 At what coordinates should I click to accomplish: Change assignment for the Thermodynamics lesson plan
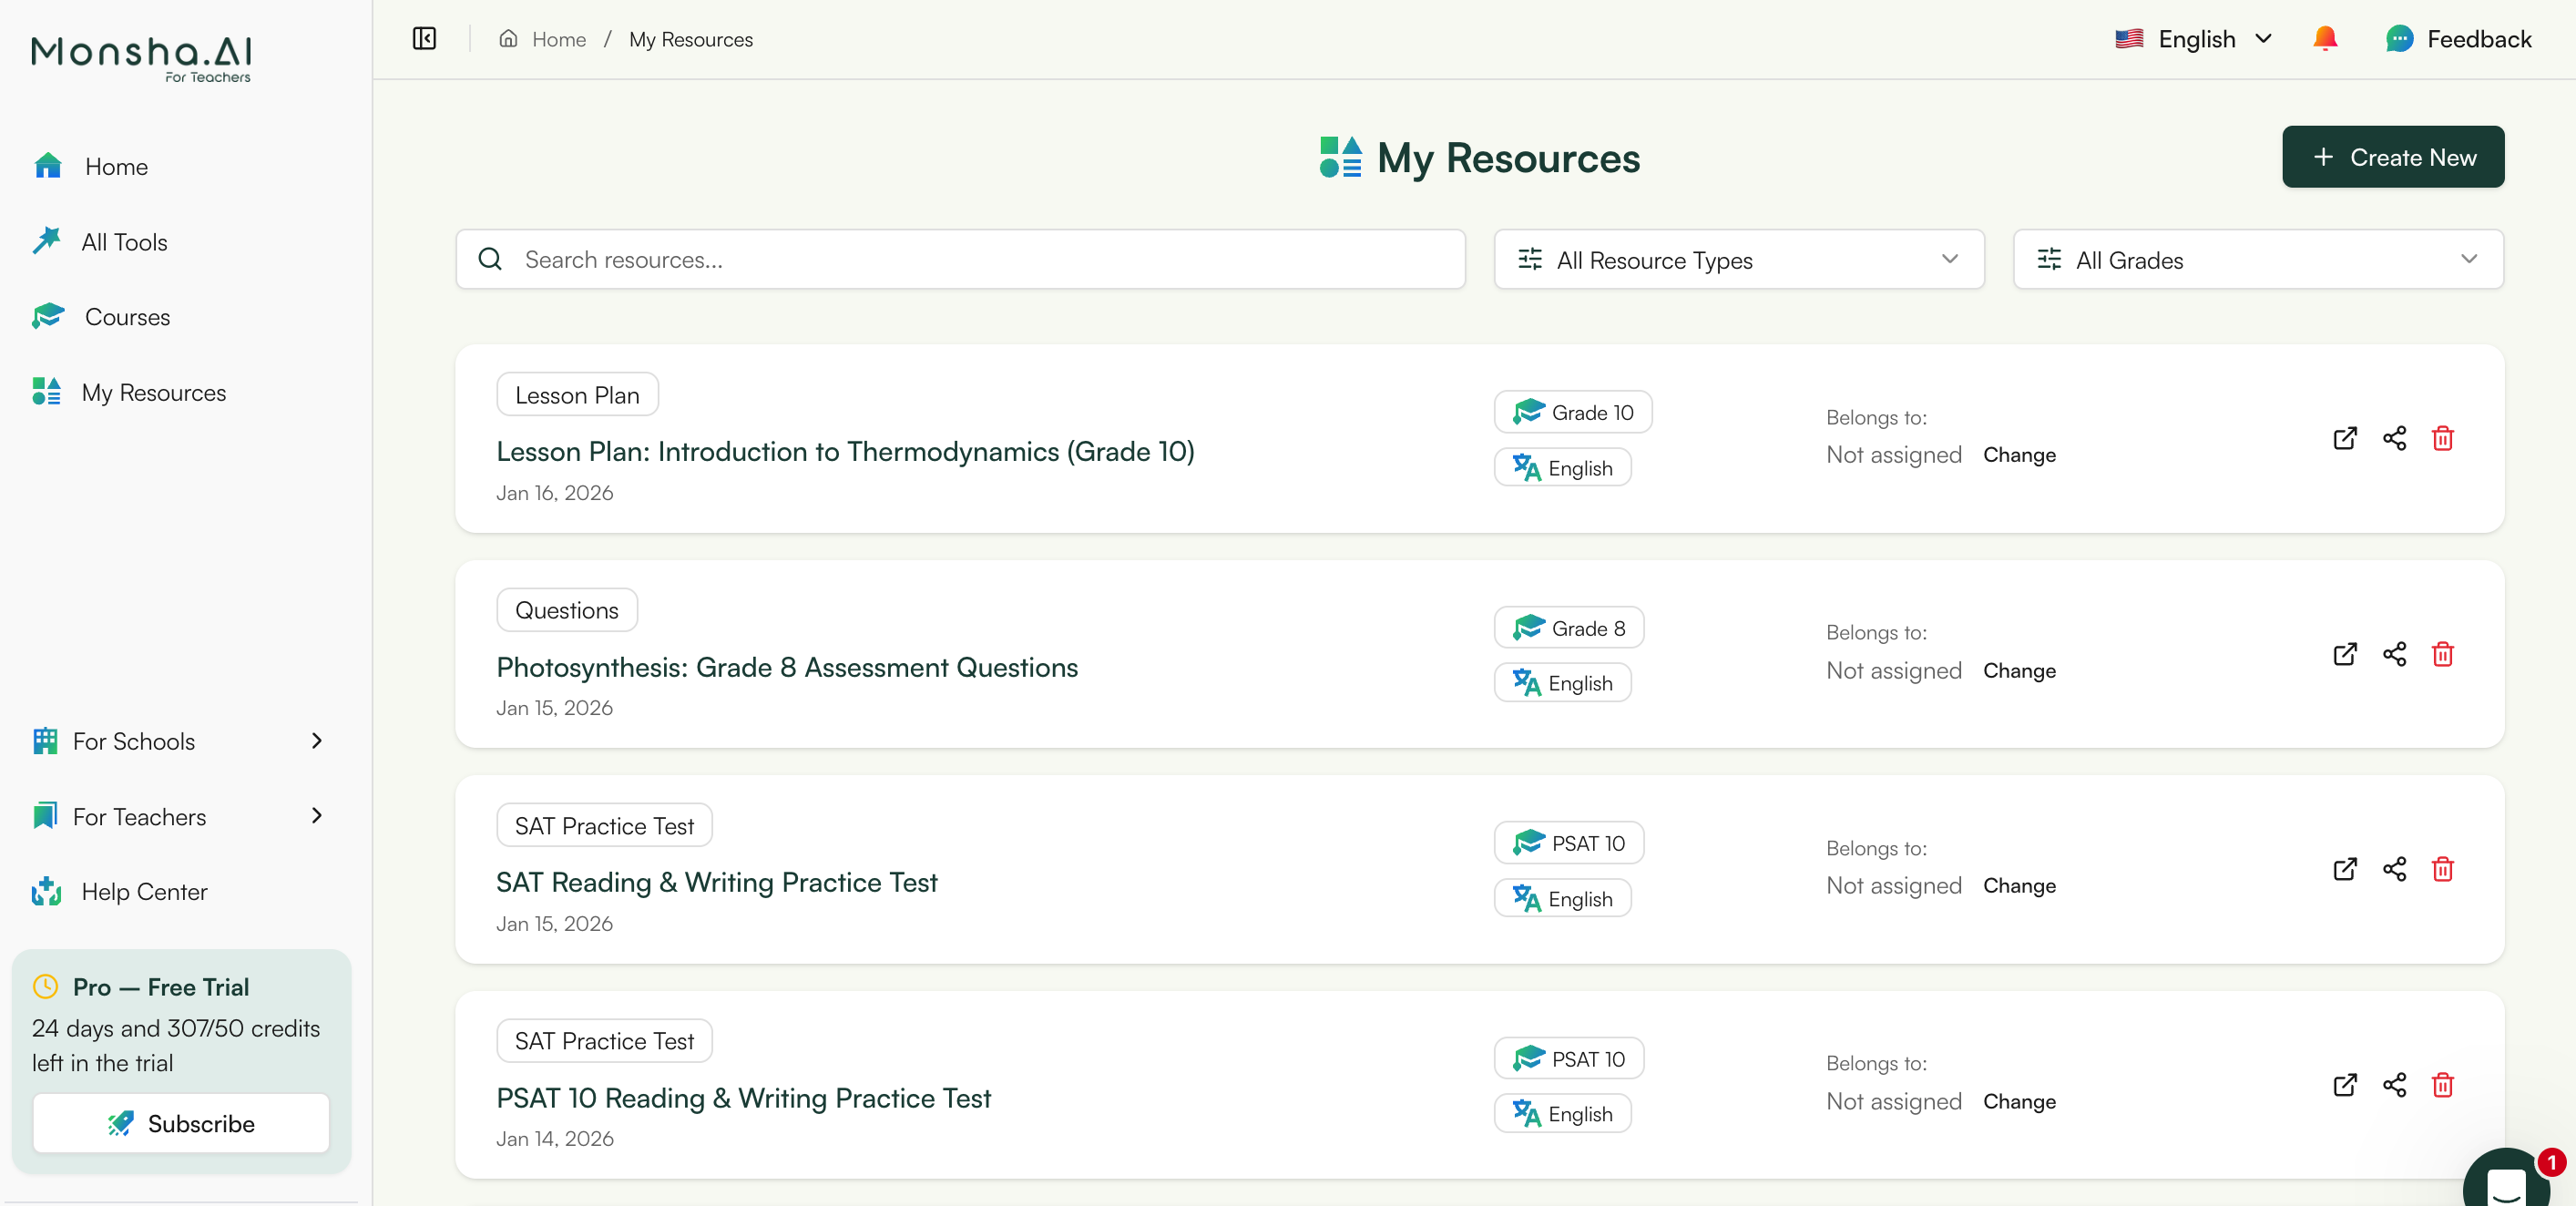point(2019,455)
